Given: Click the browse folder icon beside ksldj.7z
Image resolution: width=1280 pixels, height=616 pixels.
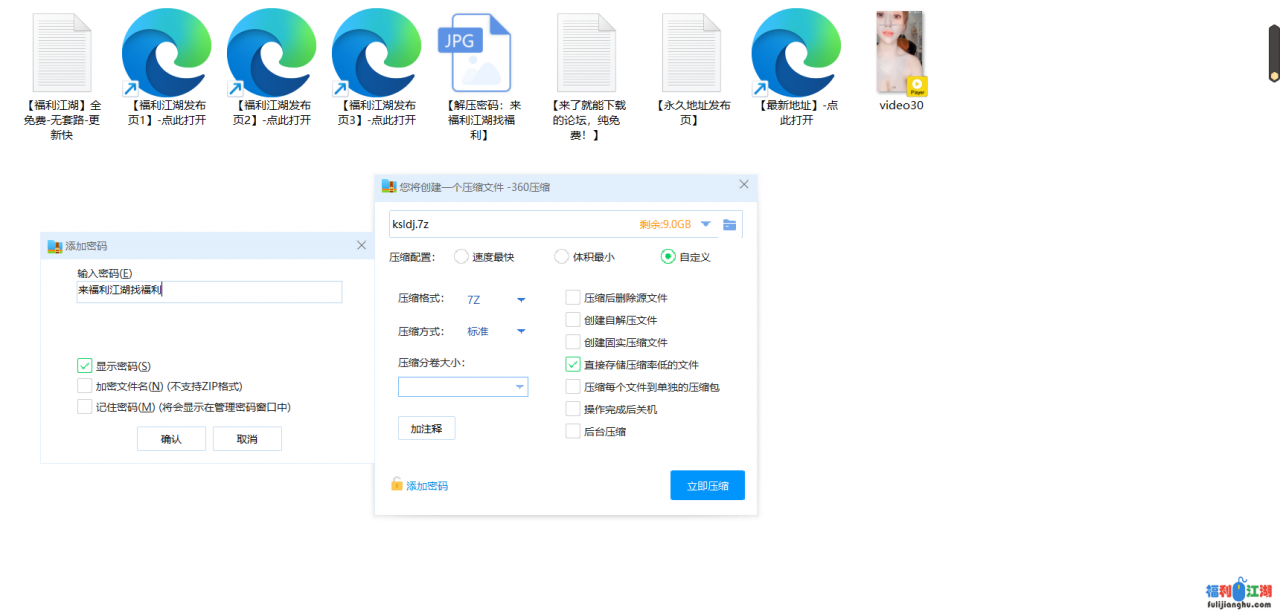Looking at the screenshot, I should click(729, 224).
